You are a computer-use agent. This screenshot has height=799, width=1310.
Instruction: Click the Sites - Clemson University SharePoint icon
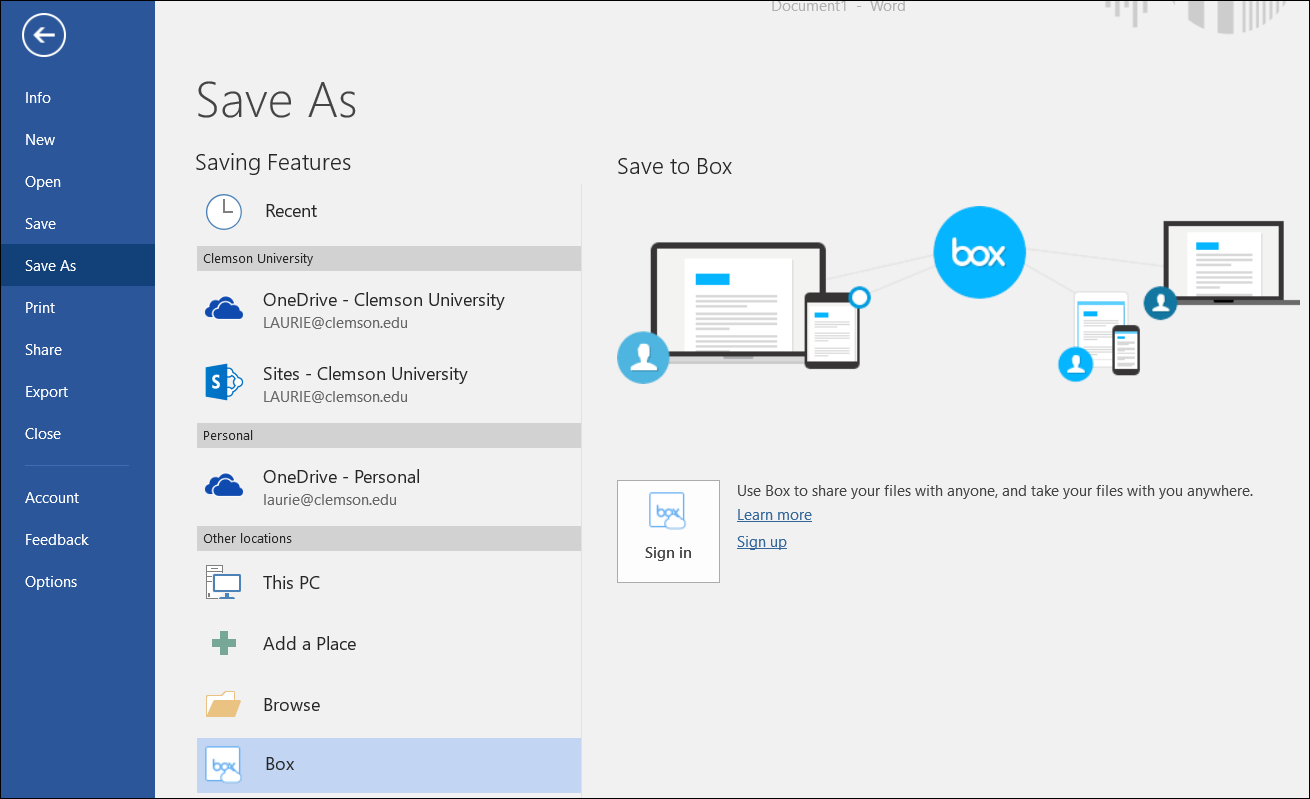[x=224, y=382]
